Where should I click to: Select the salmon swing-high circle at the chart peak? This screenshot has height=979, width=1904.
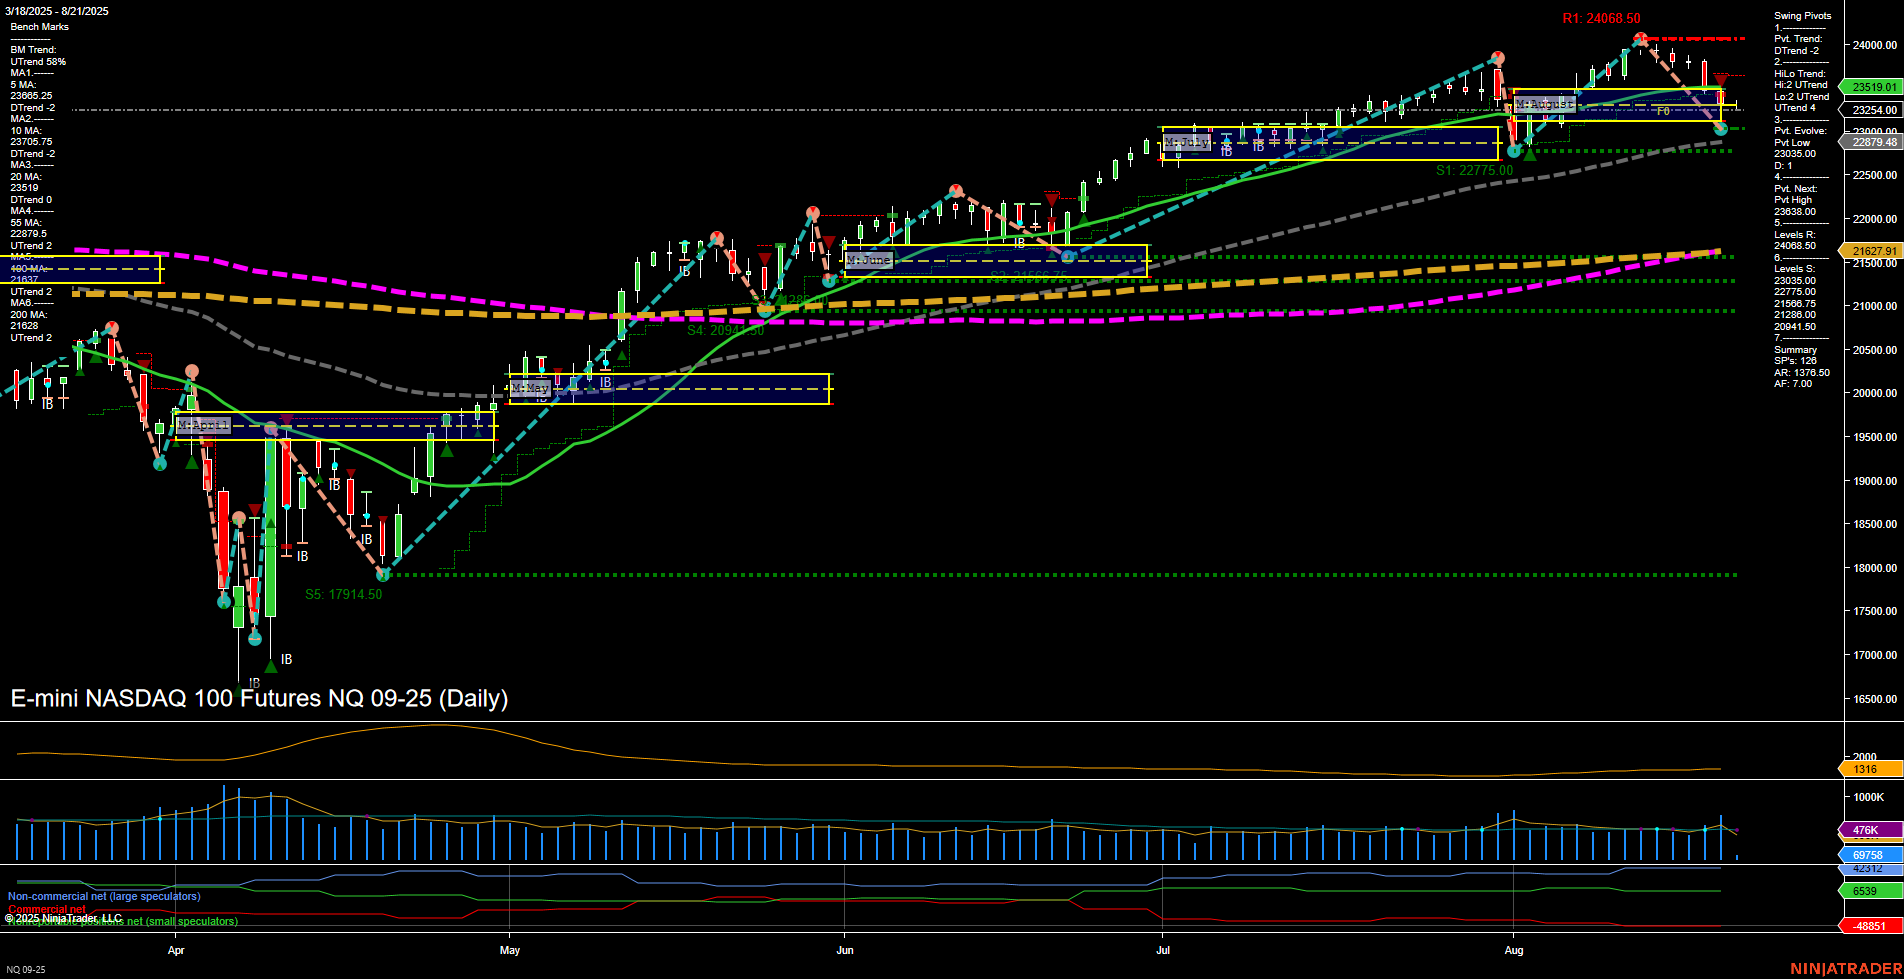(x=1640, y=38)
